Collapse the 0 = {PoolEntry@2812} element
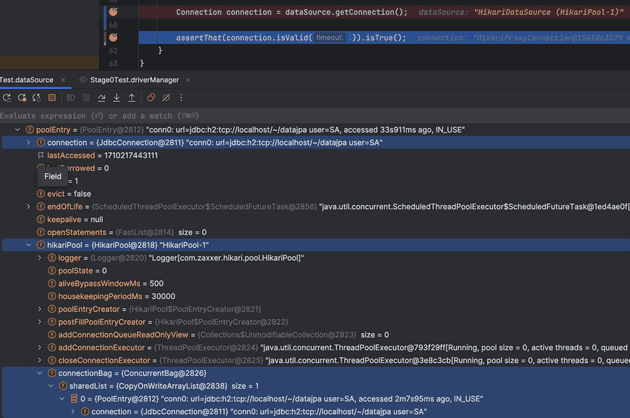Image resolution: width=630 pixels, height=418 pixels. click(x=62, y=399)
